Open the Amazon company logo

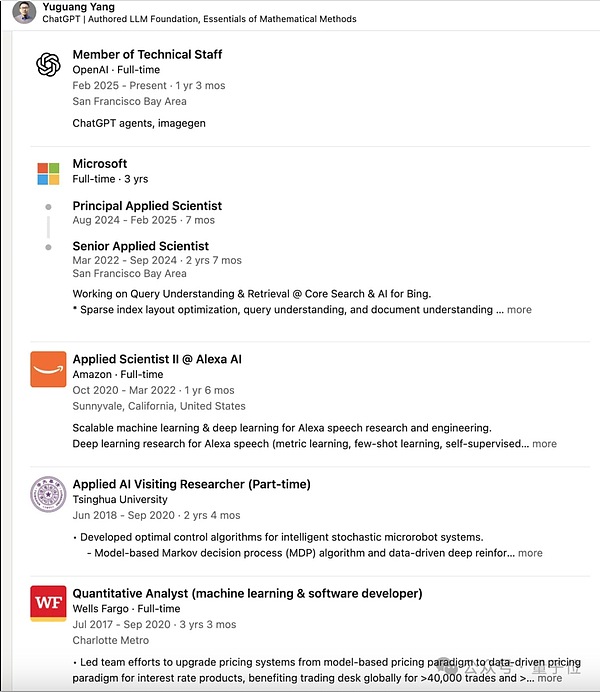(x=48, y=370)
